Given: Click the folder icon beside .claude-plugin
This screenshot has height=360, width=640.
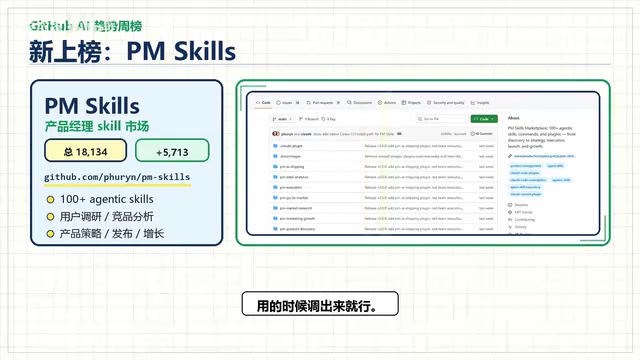Looking at the screenshot, I should [275, 146].
